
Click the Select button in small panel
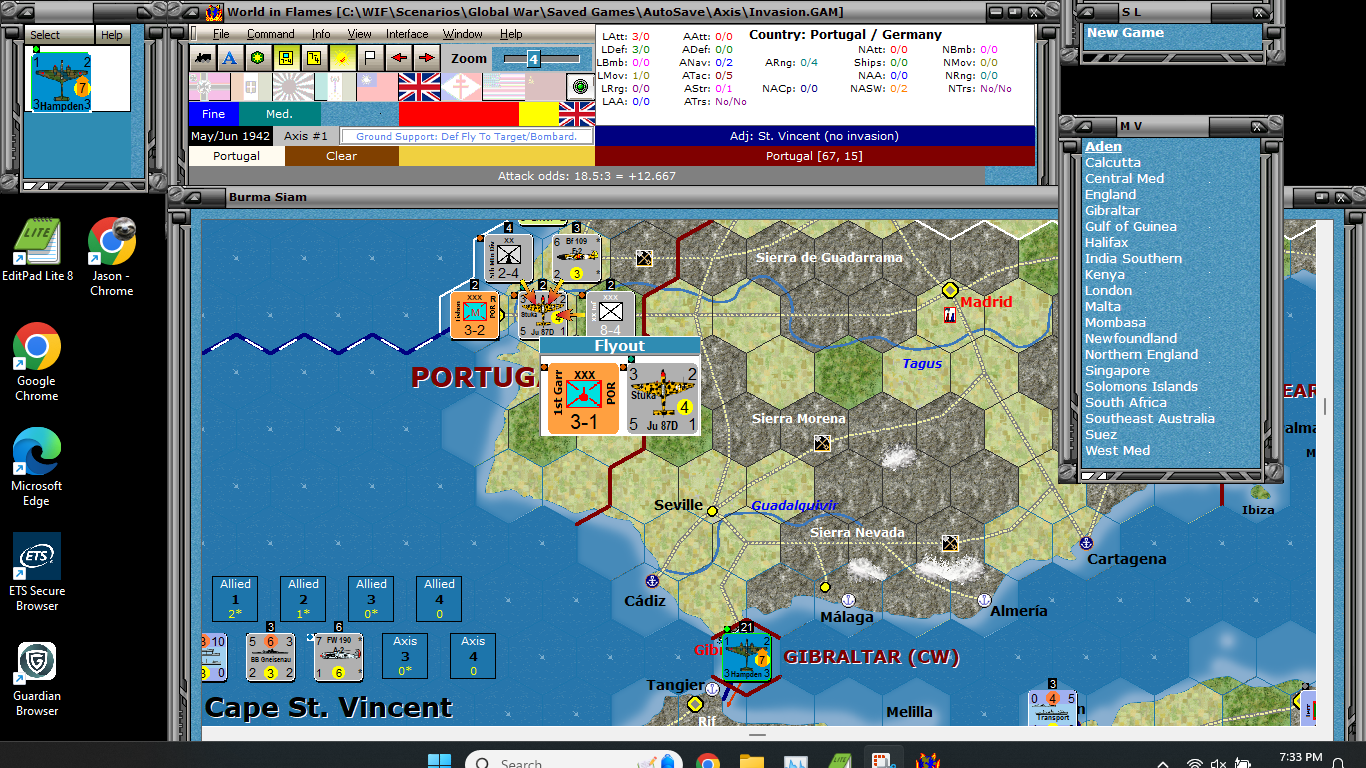point(59,35)
